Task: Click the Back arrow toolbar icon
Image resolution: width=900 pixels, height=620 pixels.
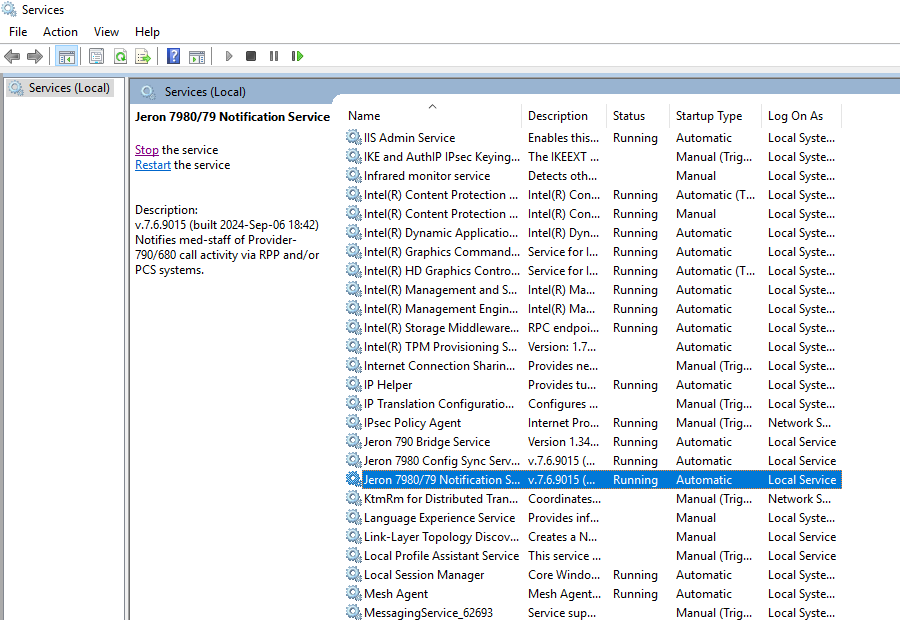Action: coord(12,56)
